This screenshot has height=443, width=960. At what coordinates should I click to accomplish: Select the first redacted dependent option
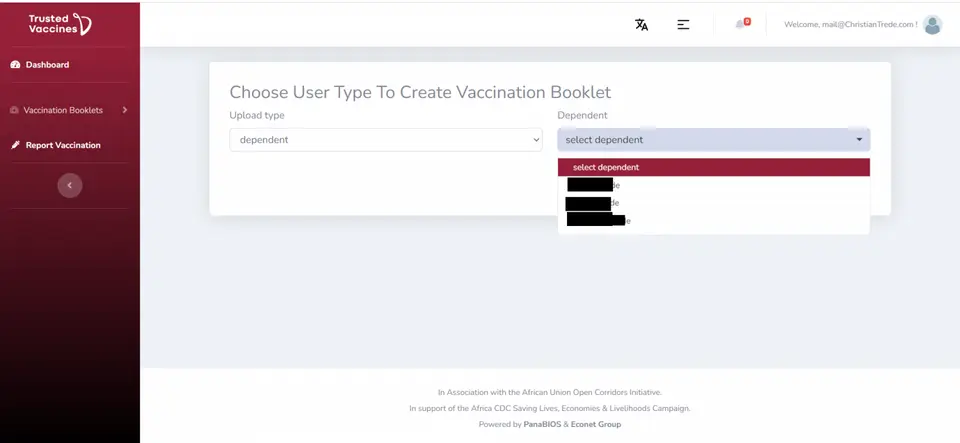(714, 185)
